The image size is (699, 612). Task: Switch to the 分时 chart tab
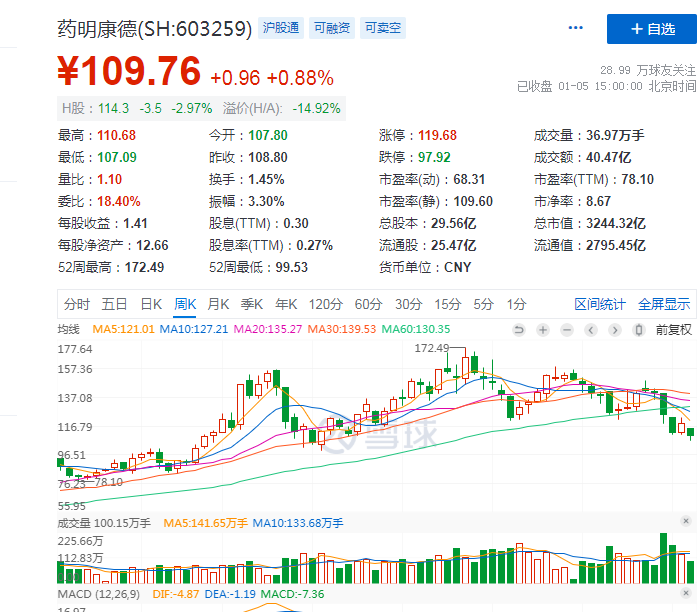pos(77,304)
